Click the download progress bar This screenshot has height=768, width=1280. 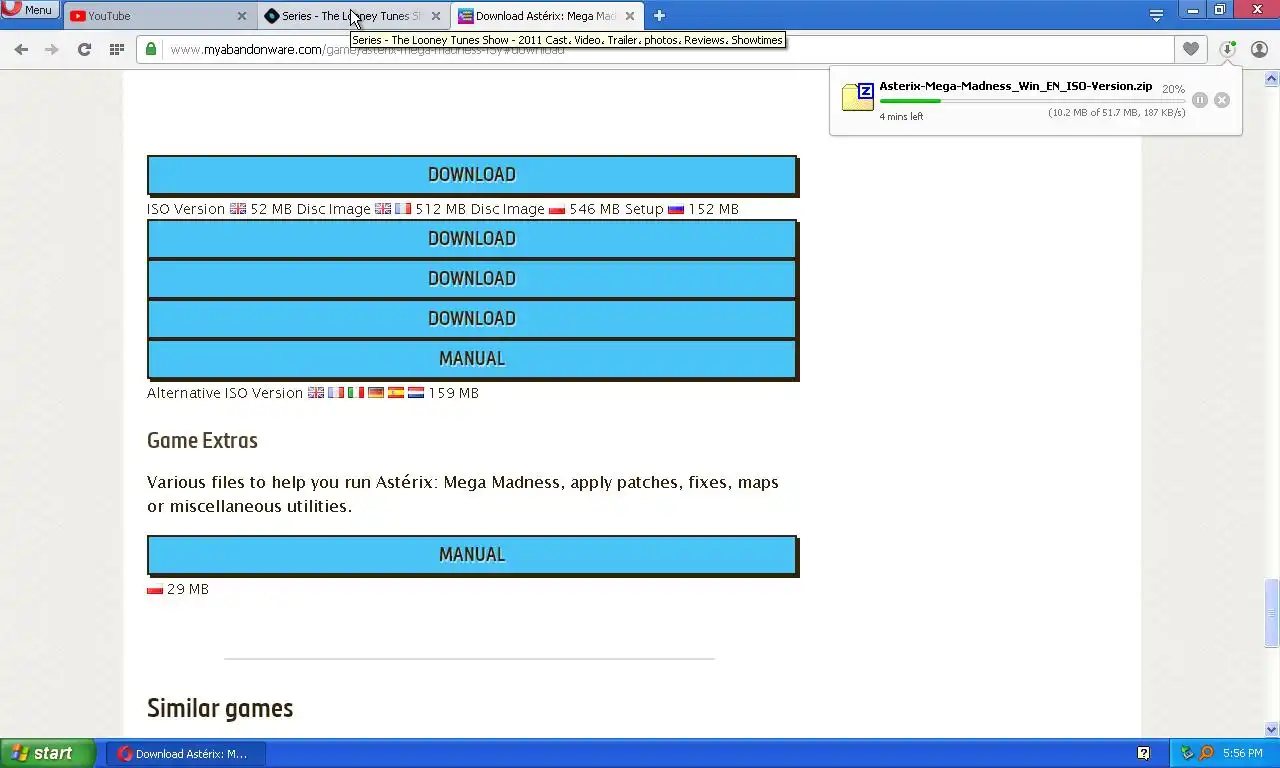(1031, 101)
